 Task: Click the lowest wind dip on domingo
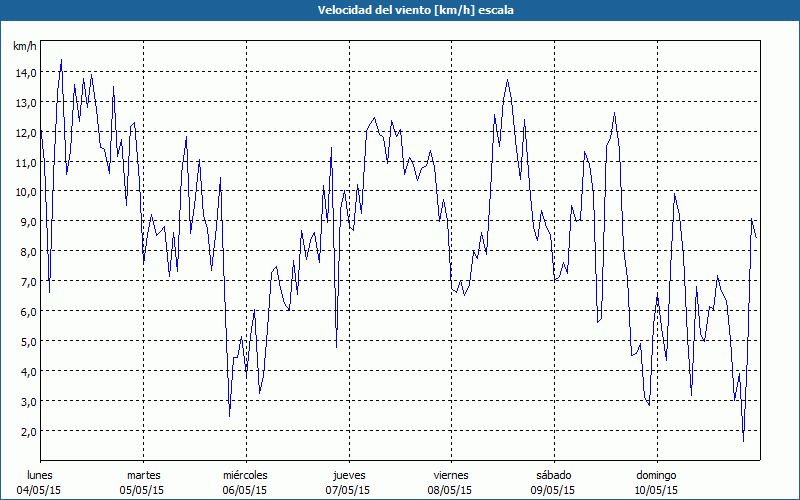[x=743, y=441]
